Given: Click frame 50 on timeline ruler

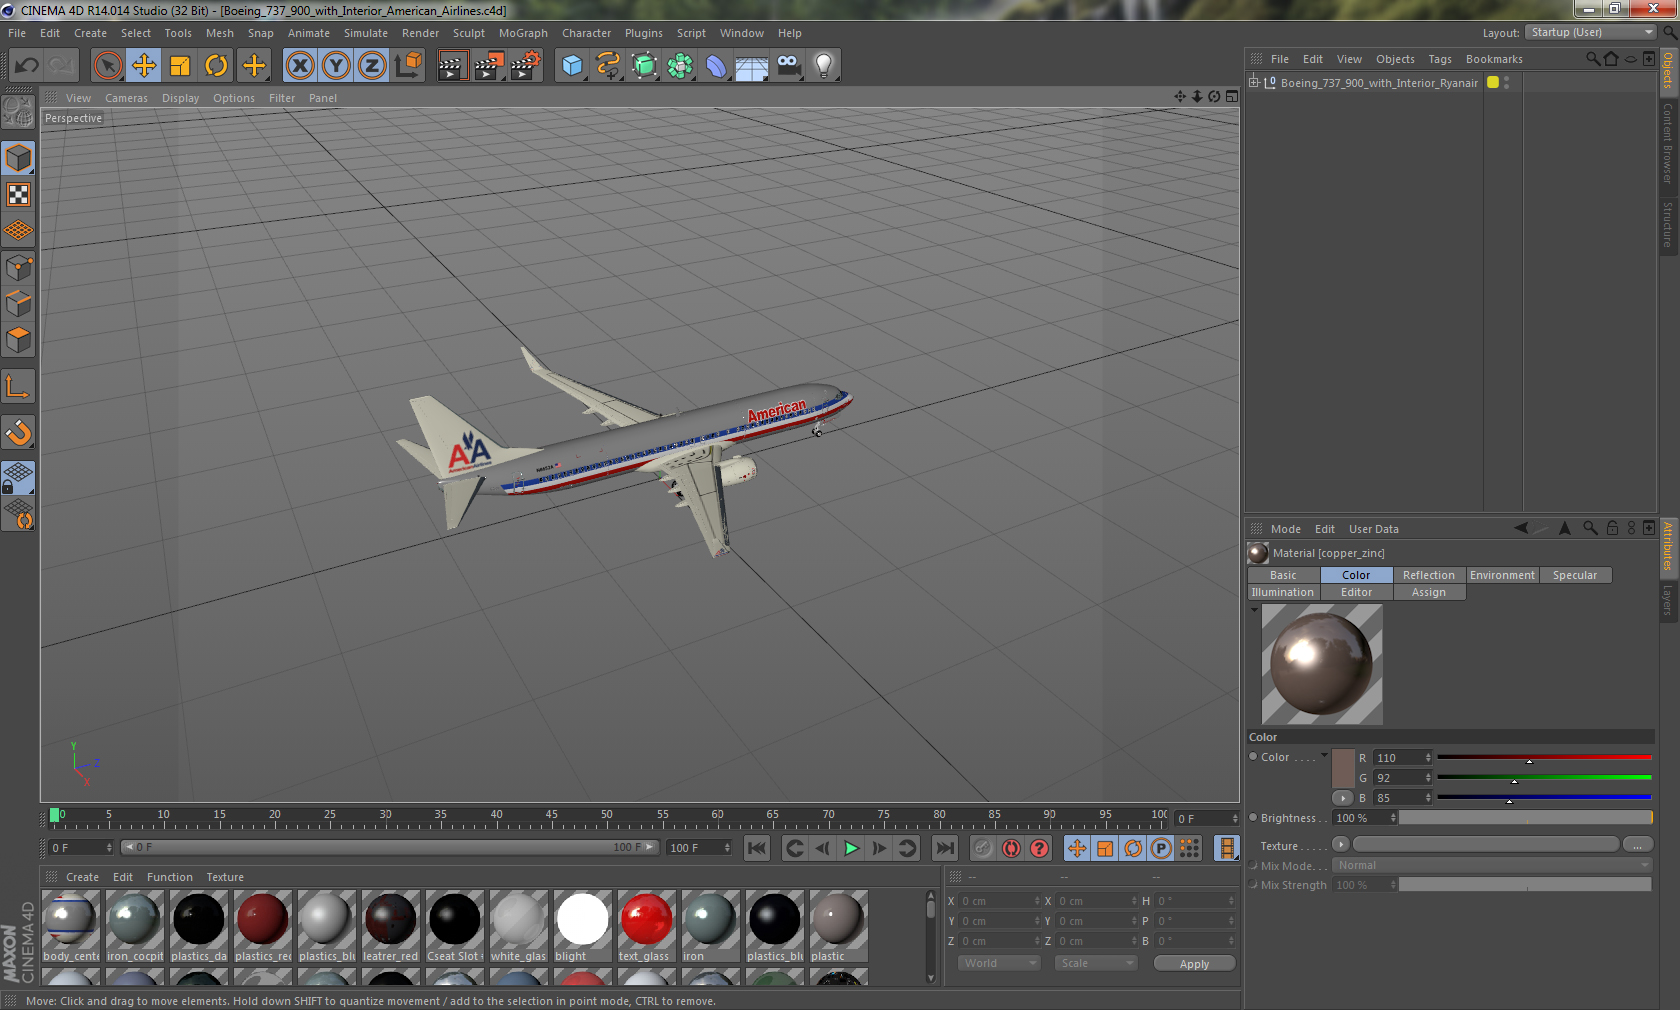Looking at the screenshot, I should 607,817.
